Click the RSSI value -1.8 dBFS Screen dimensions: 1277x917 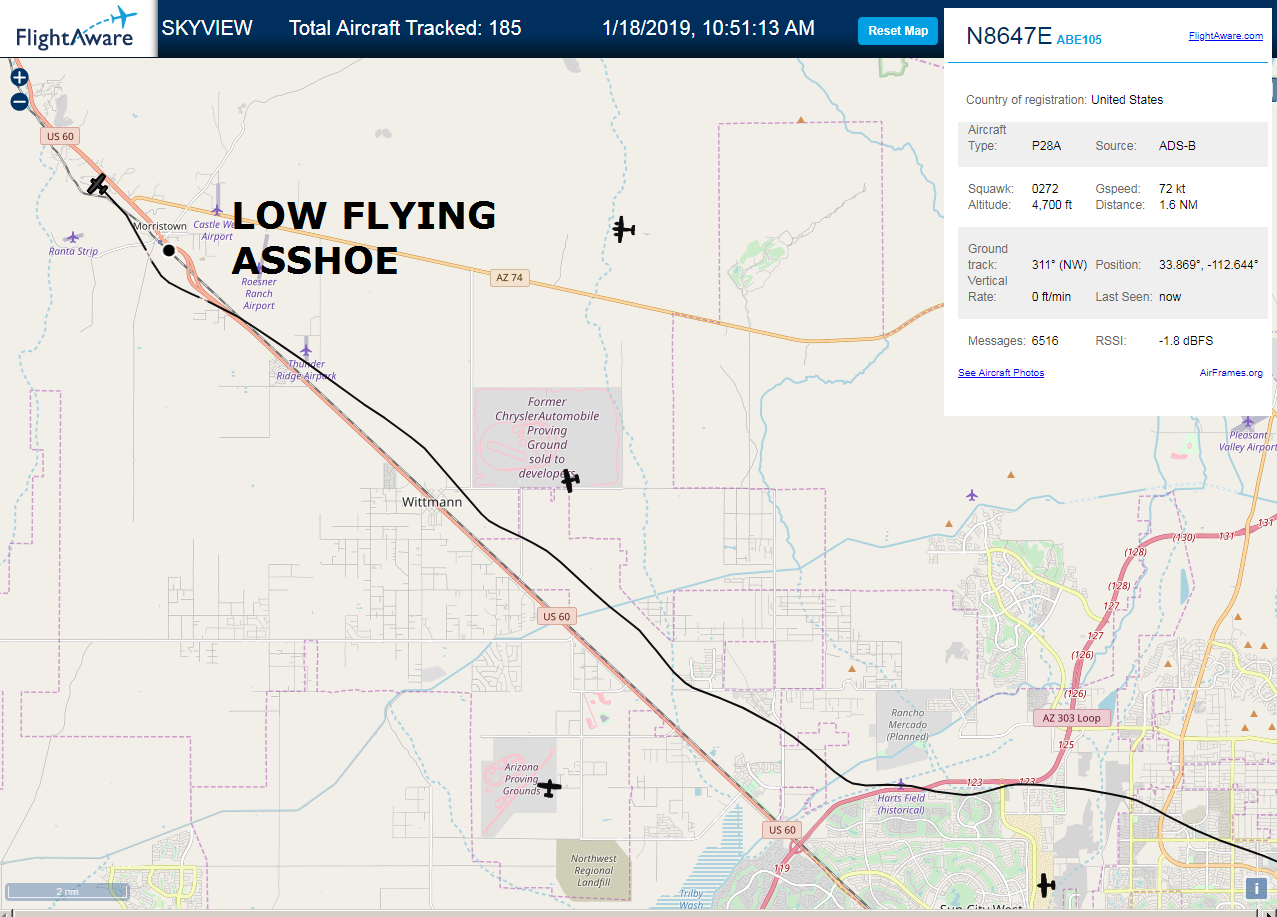pos(1186,341)
